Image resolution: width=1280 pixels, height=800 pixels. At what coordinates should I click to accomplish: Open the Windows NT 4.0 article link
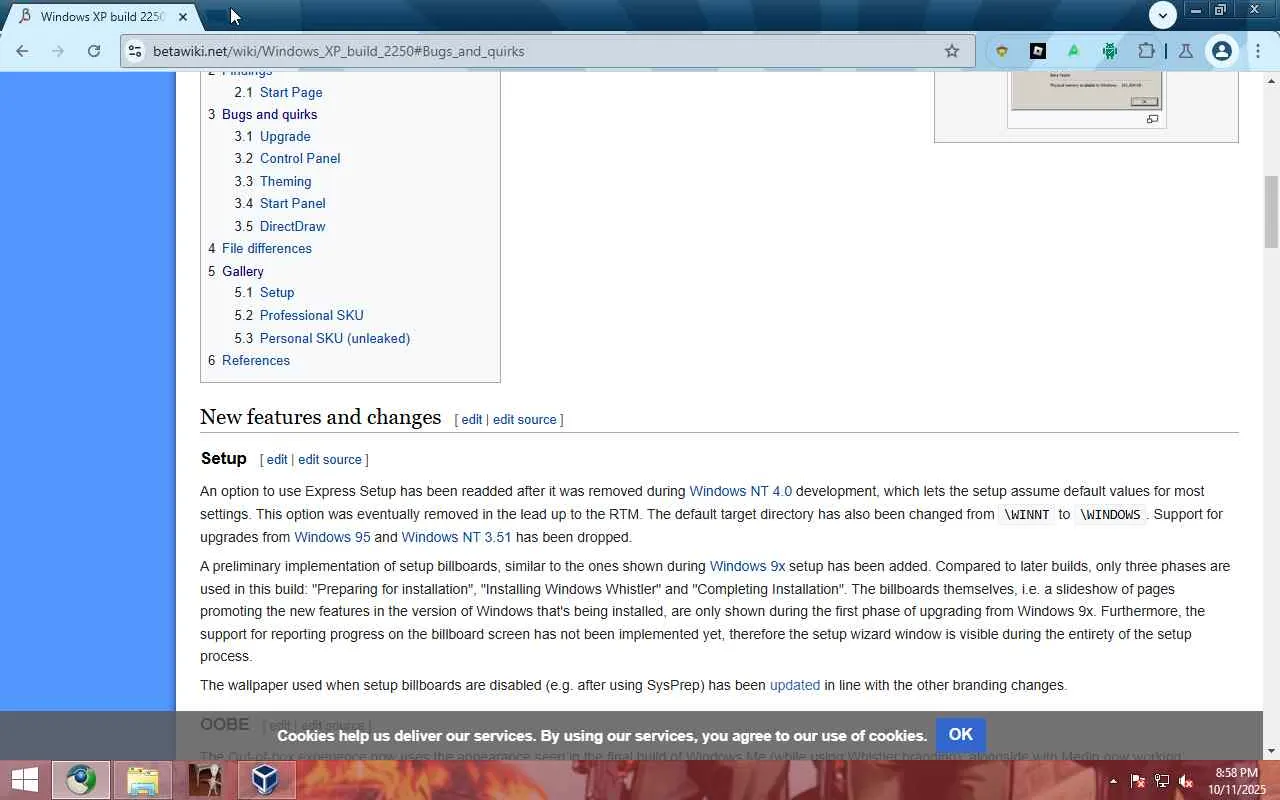pos(740,491)
